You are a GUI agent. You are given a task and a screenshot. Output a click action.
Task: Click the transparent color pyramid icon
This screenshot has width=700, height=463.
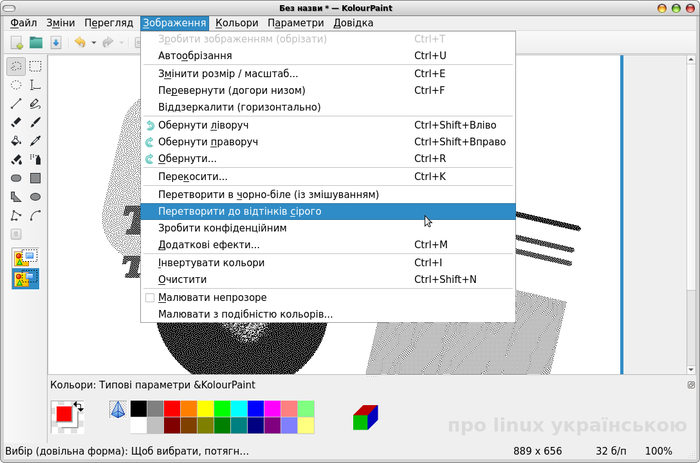[118, 409]
